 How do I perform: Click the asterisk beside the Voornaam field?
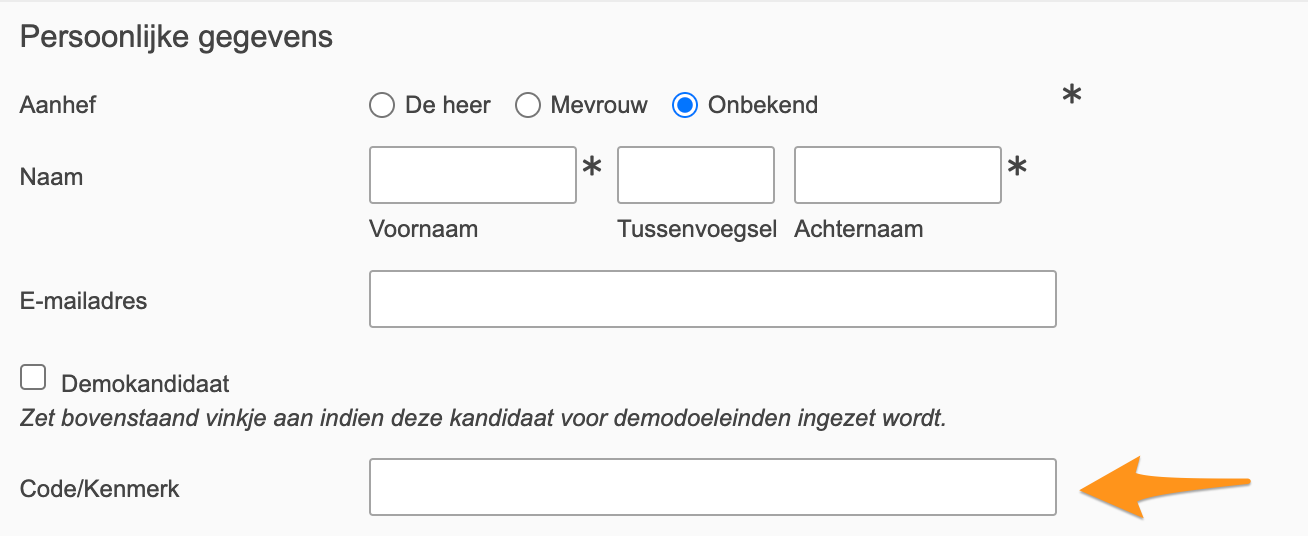pyautogui.click(x=592, y=168)
